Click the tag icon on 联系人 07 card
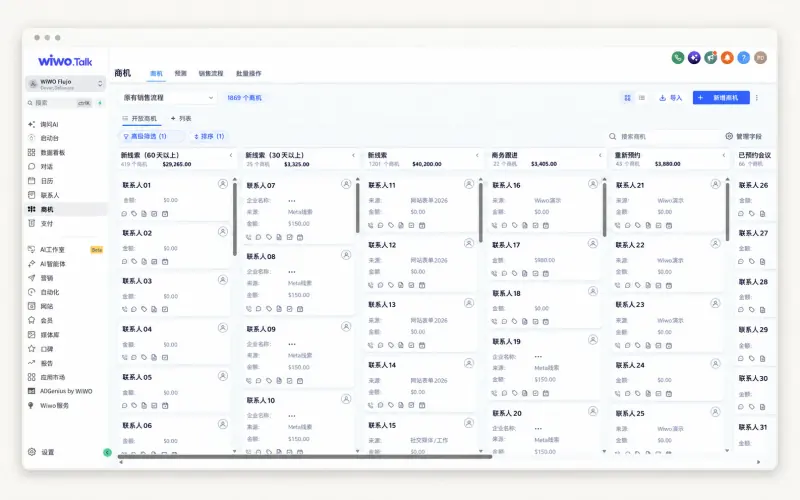The image size is (800, 500). 269,237
